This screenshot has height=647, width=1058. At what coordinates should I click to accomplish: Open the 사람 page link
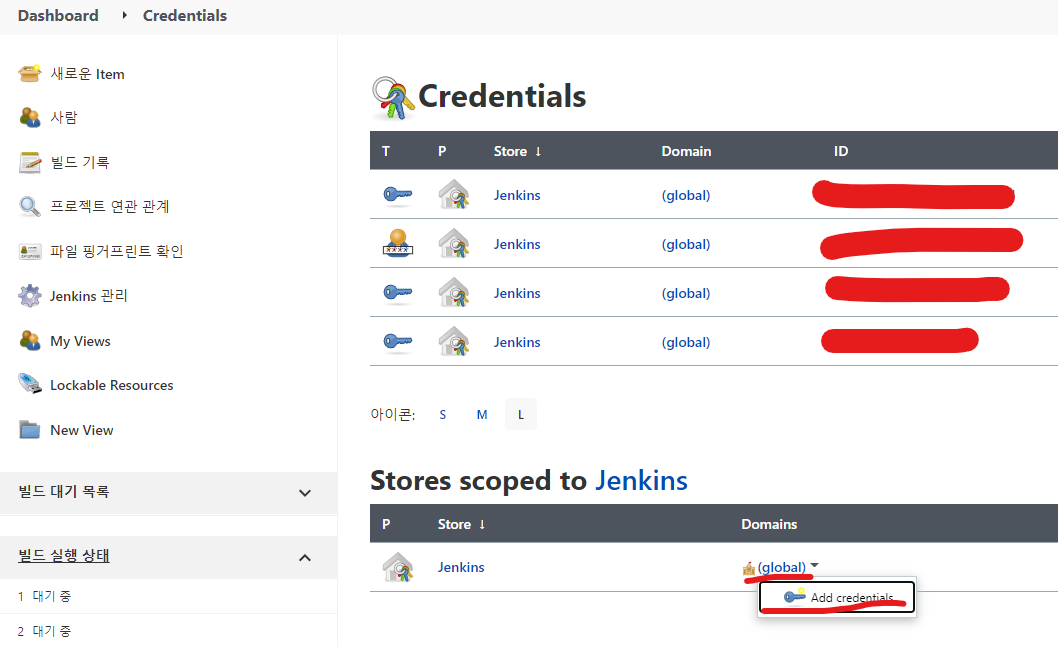[x=64, y=117]
